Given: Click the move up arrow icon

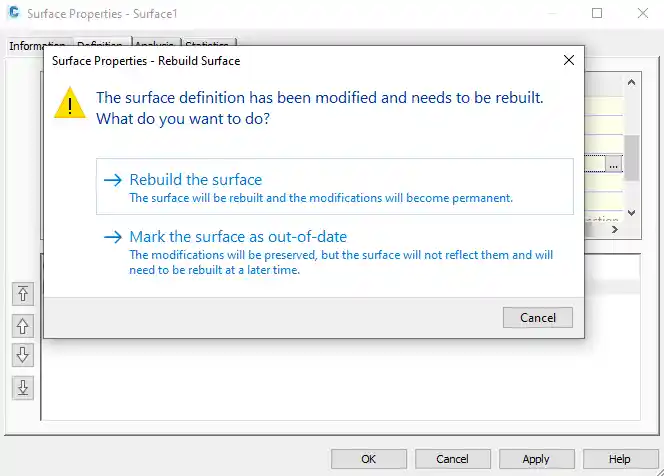Looking at the screenshot, I should point(24,325).
